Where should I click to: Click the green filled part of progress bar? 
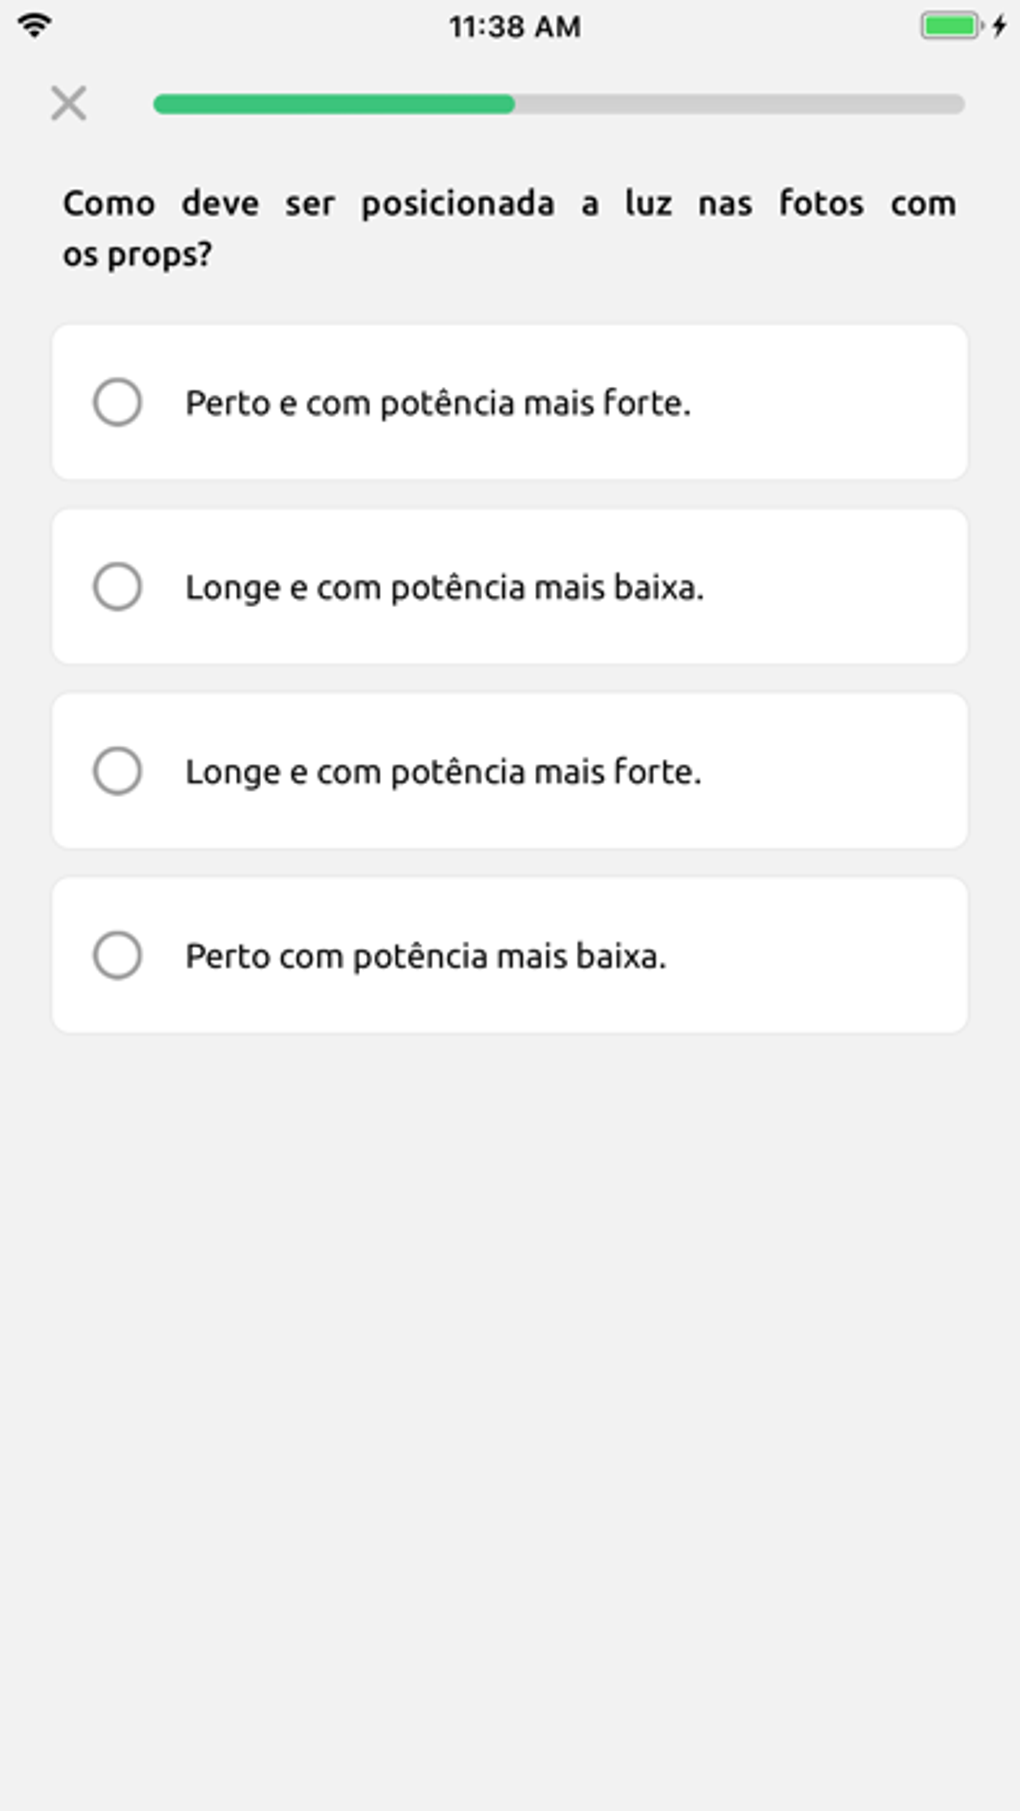[x=333, y=104]
